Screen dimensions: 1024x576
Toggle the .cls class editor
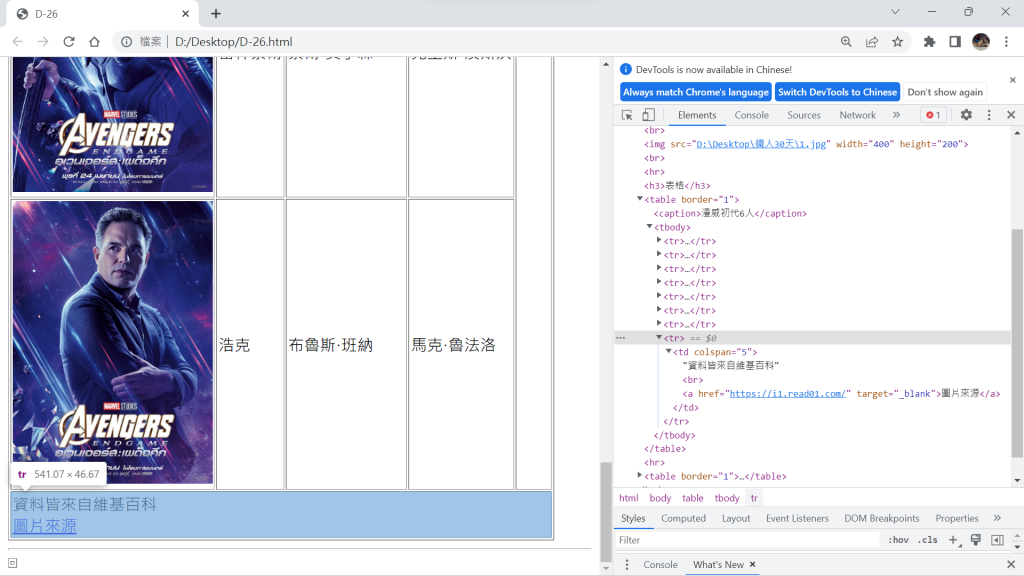point(927,540)
